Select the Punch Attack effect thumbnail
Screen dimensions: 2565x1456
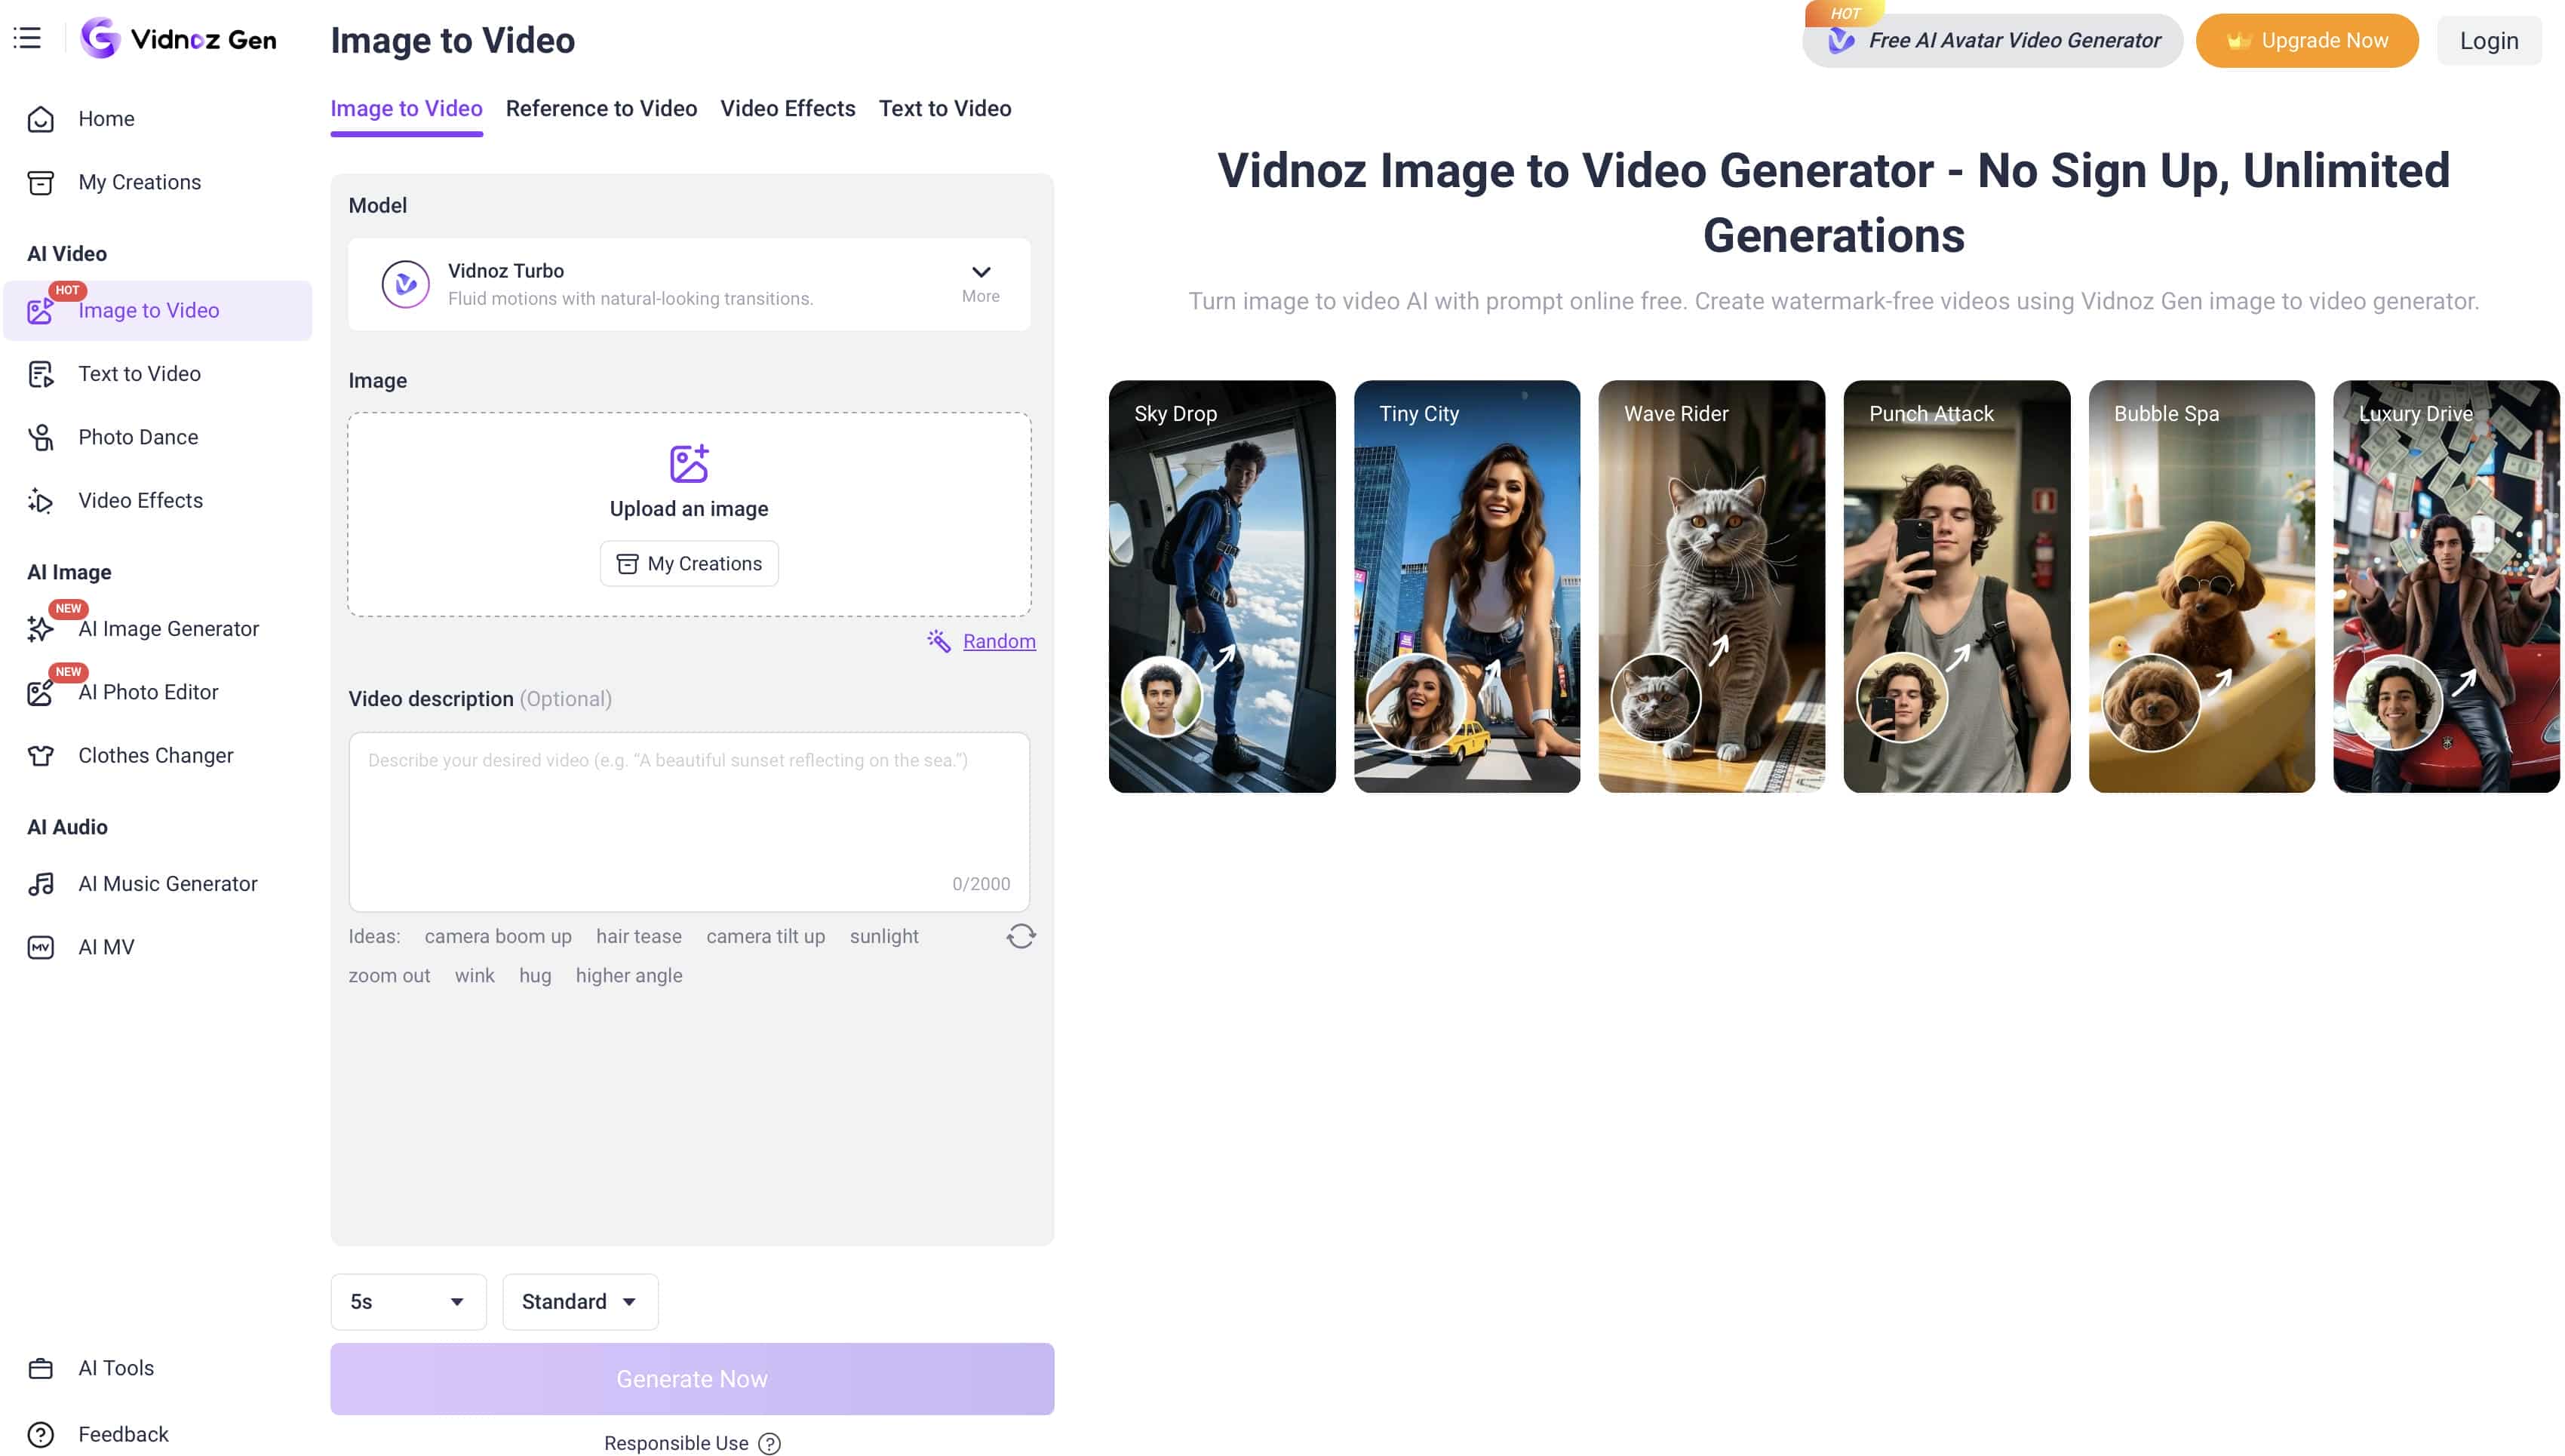pos(1956,586)
